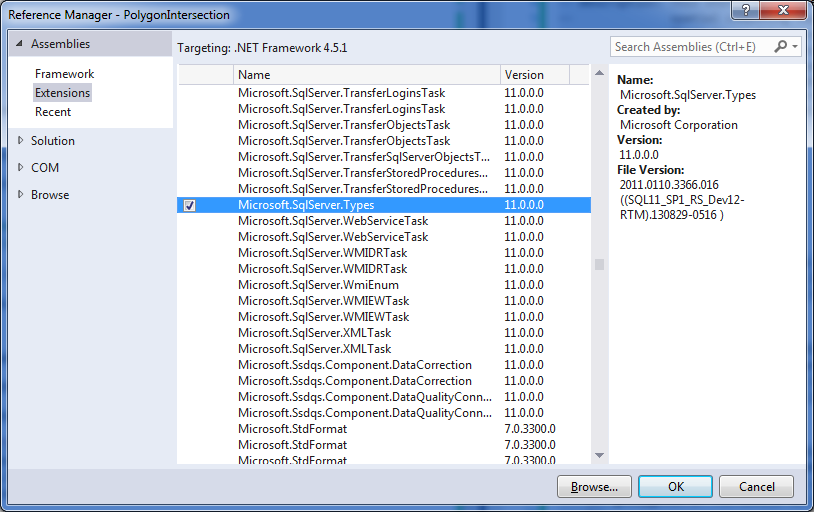Uncheck the Microsoft.SqlServer.Types checkbox

click(x=189, y=205)
